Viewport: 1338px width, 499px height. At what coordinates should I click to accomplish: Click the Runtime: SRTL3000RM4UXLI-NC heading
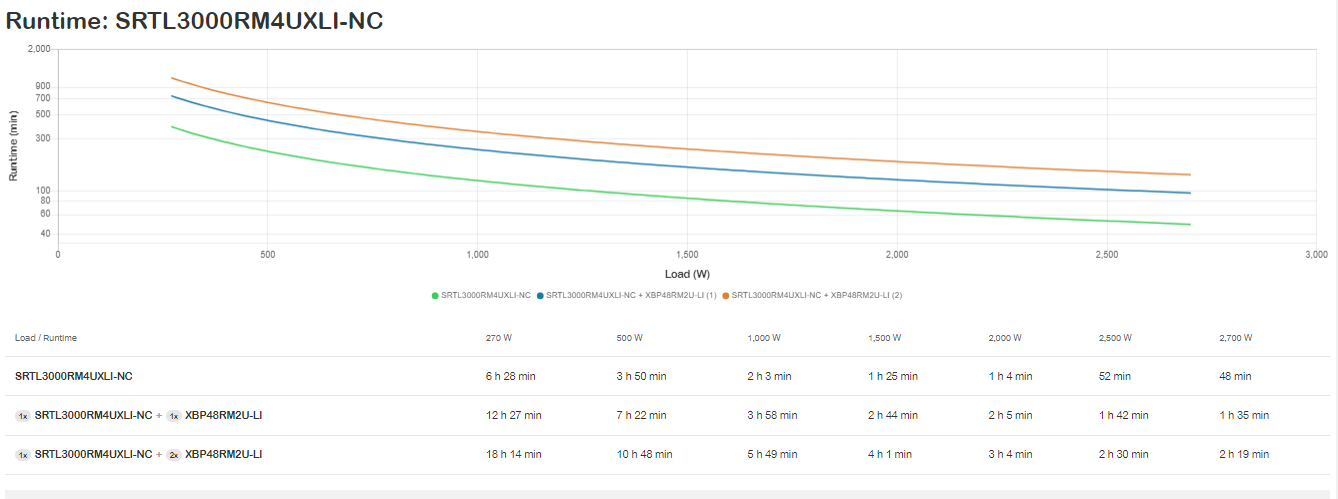tap(195, 21)
